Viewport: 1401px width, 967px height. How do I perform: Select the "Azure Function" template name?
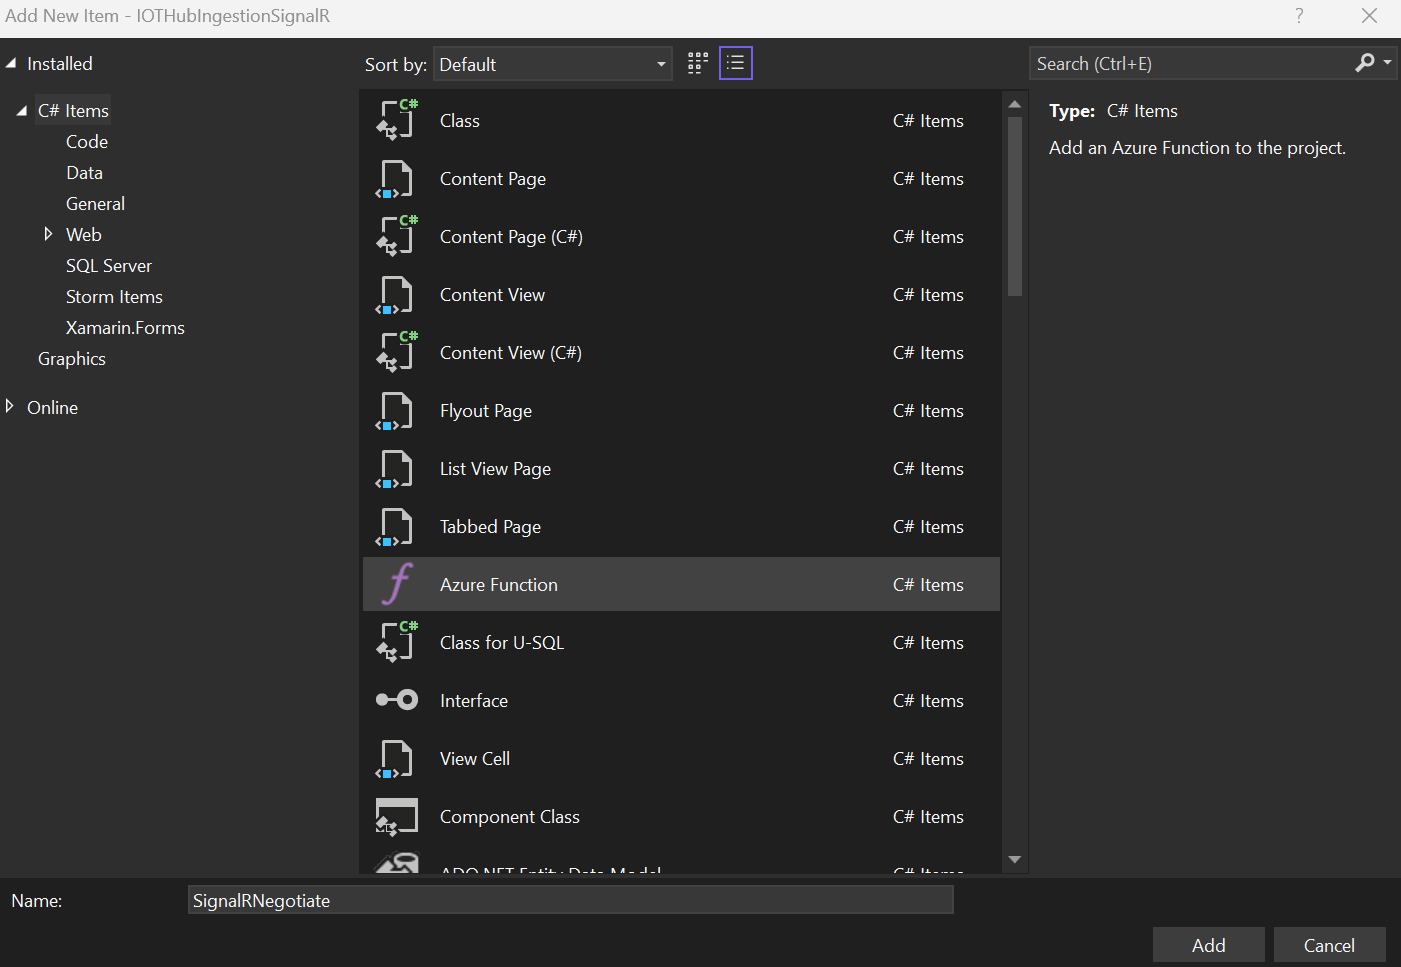(x=499, y=585)
